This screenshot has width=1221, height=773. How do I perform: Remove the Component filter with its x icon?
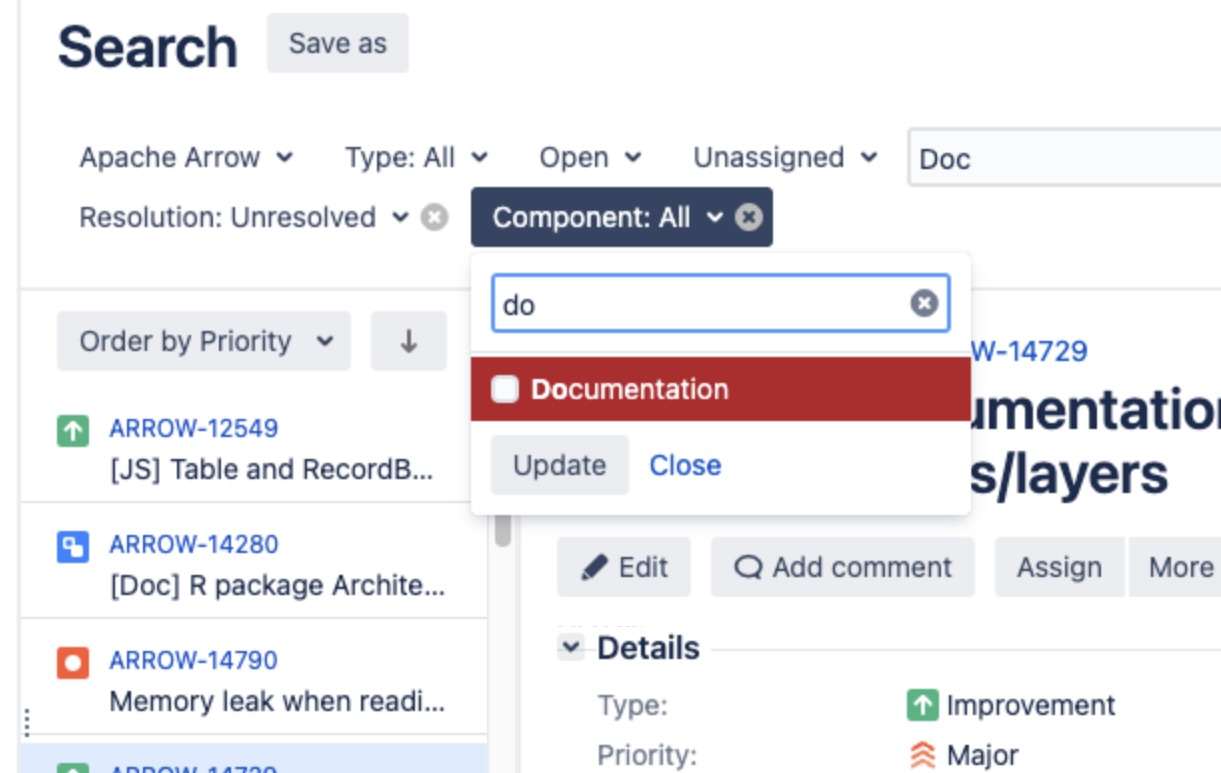click(x=749, y=218)
